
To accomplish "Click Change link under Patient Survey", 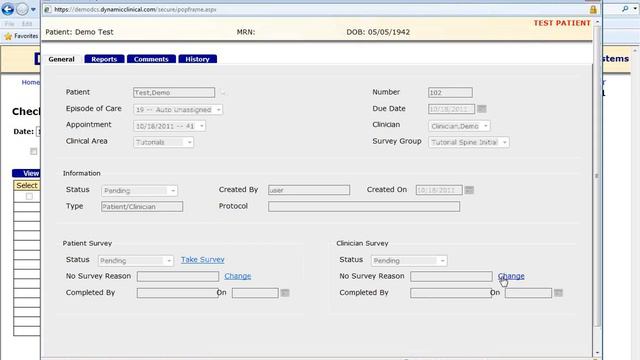I will click(238, 276).
